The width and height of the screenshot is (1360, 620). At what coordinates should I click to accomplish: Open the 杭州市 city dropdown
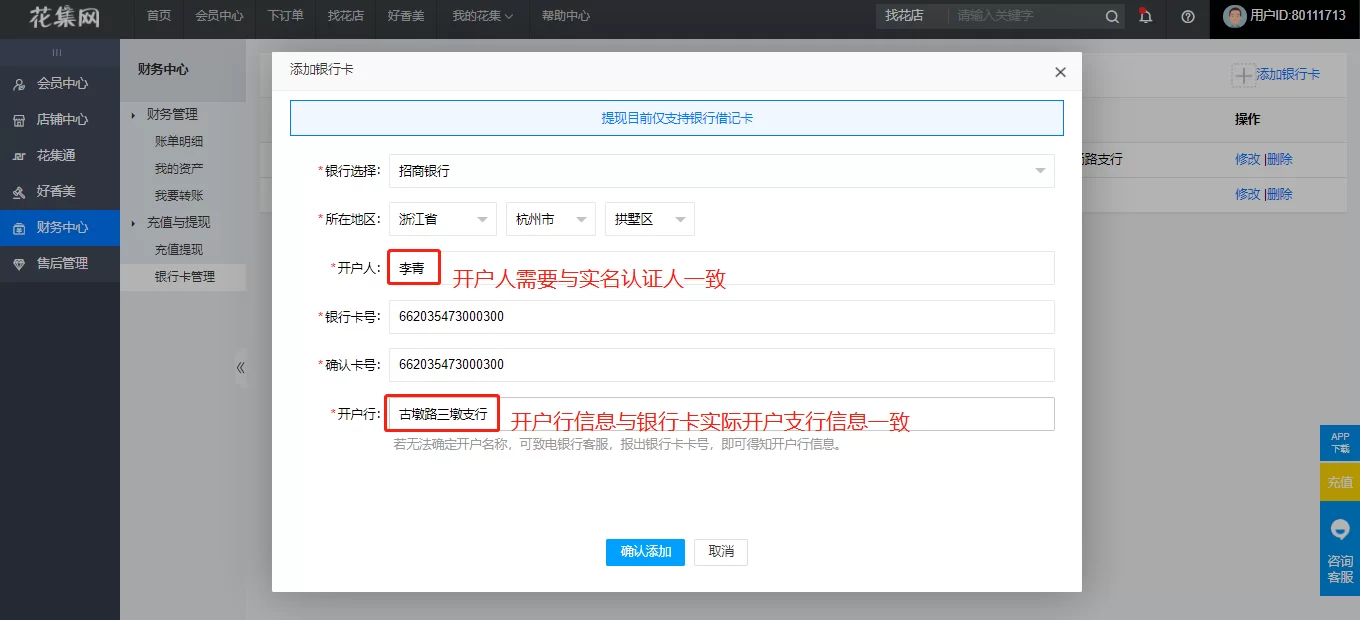coord(551,219)
